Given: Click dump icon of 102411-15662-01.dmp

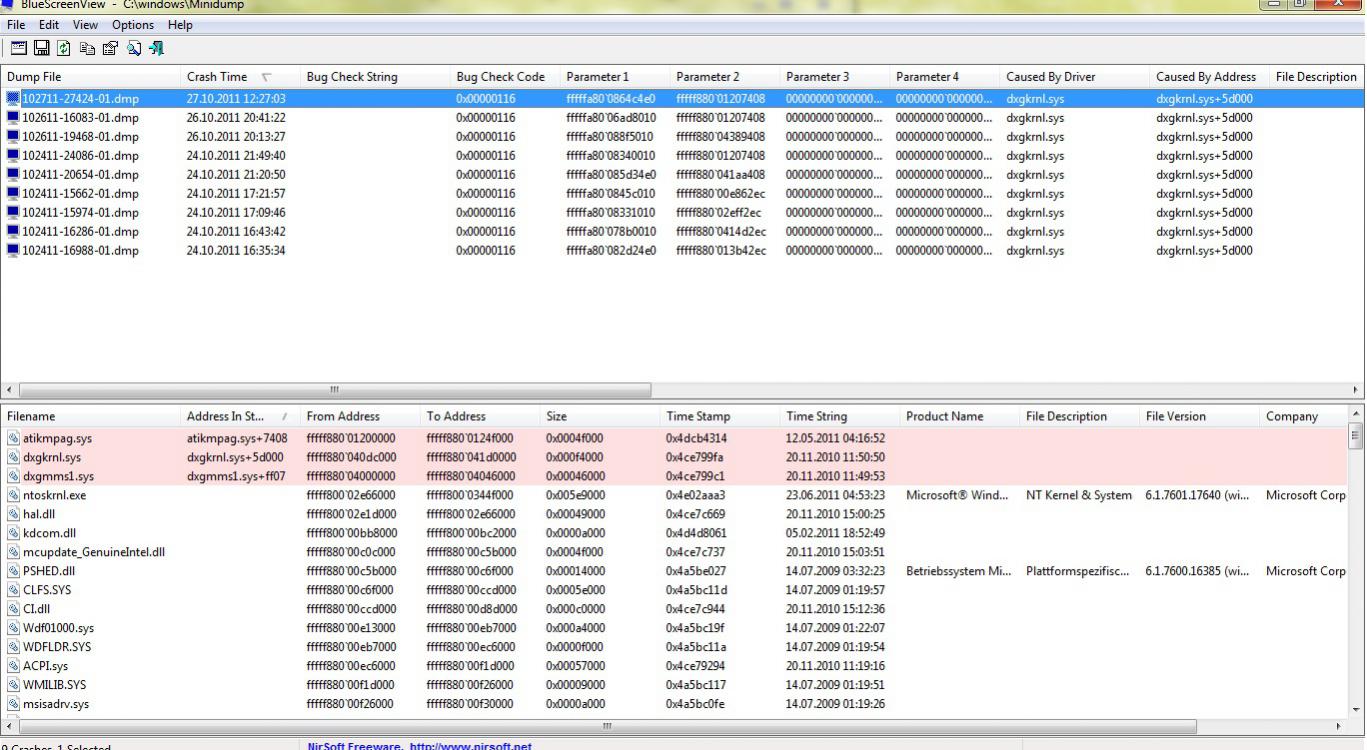Looking at the screenshot, I should pyautogui.click(x=13, y=194).
